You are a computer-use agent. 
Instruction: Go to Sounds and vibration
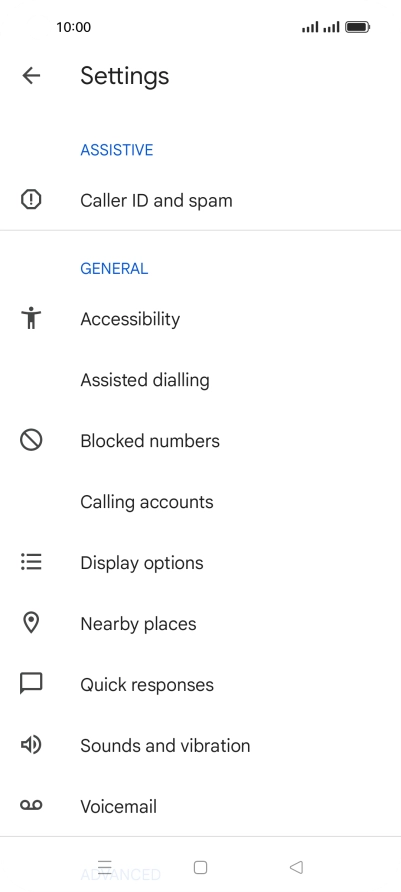(200, 745)
